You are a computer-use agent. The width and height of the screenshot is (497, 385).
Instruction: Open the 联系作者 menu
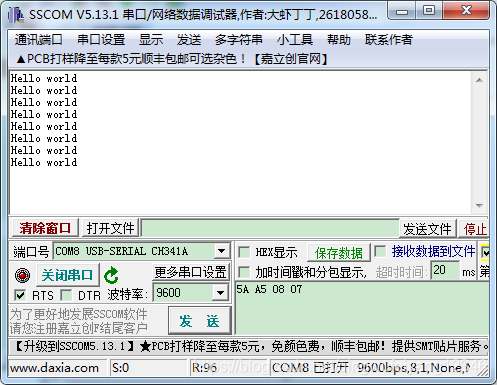[x=389, y=40]
